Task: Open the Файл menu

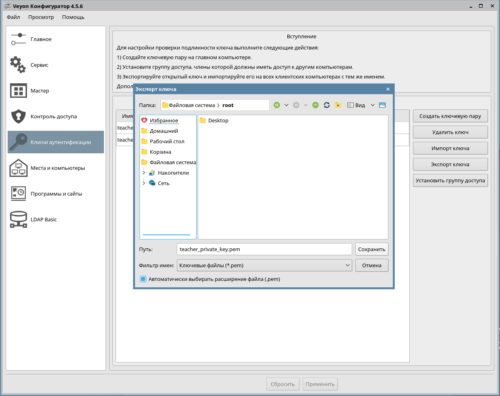Action: click(x=13, y=17)
